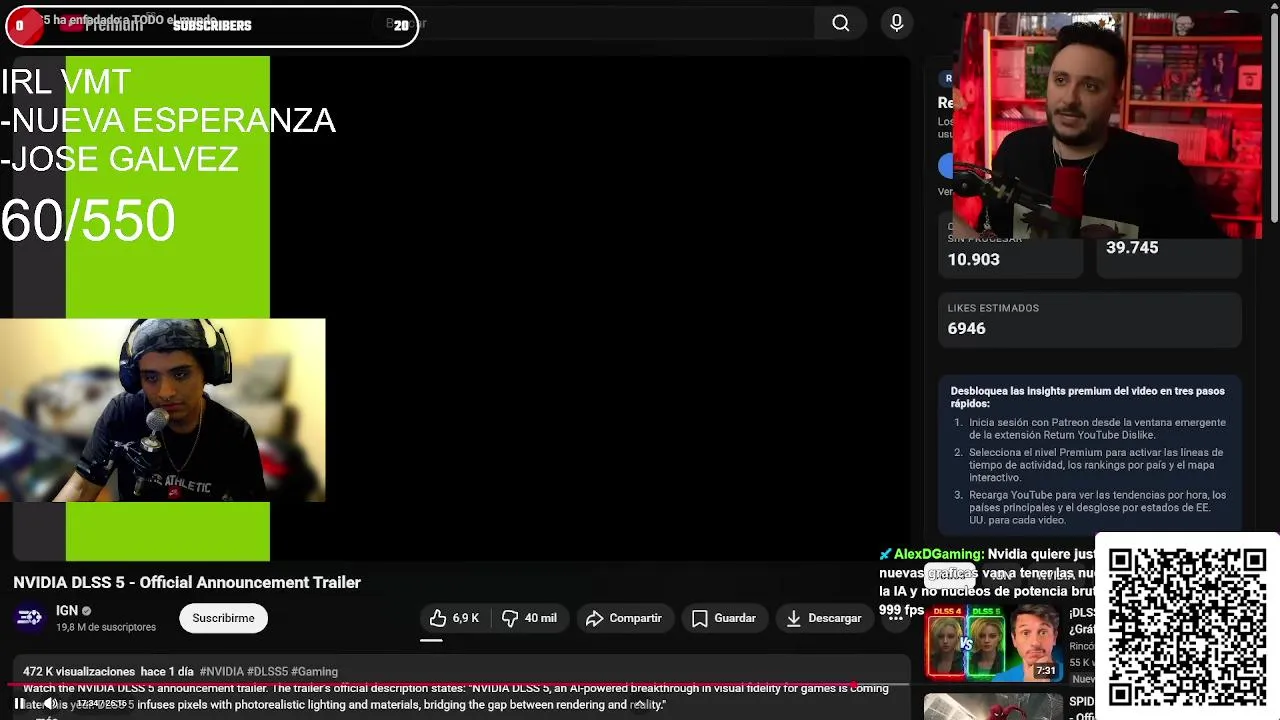The width and height of the screenshot is (1280, 720).
Task: Dislike the video showing 40 mil
Action: pyautogui.click(x=530, y=618)
